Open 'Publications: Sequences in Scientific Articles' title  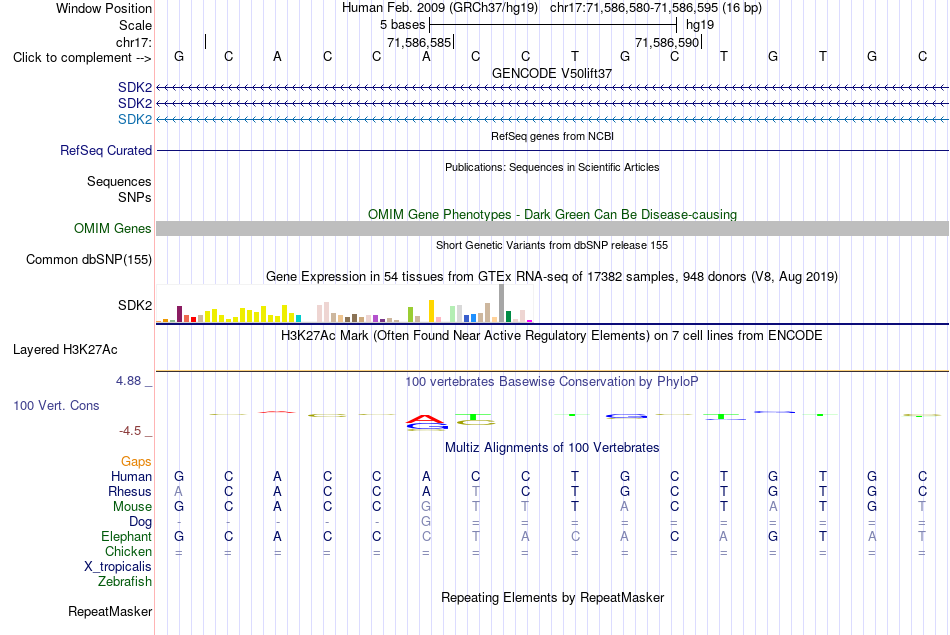tap(552, 167)
